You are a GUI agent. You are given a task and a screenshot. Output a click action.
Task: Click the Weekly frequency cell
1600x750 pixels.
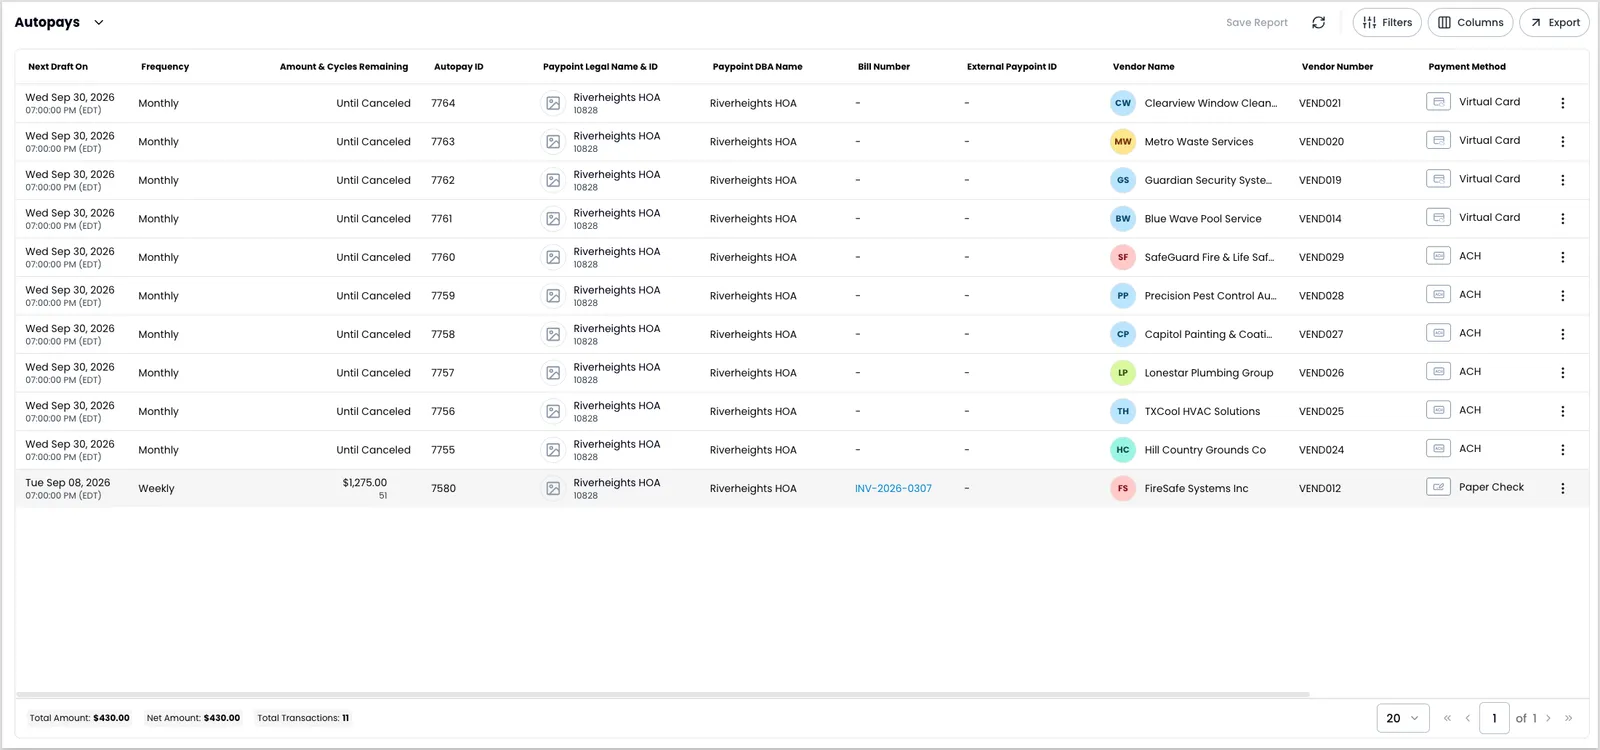tap(156, 489)
